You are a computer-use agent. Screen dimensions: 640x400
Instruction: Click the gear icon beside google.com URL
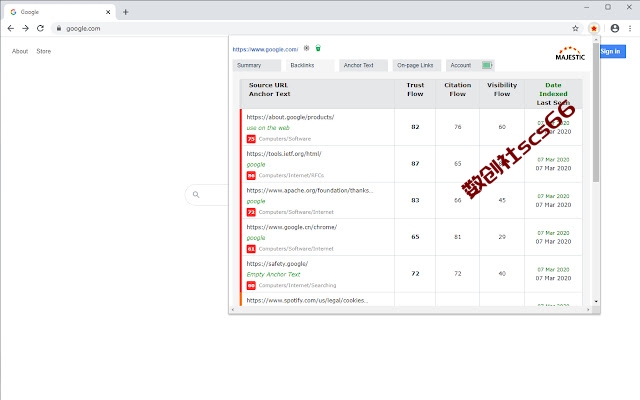307,48
